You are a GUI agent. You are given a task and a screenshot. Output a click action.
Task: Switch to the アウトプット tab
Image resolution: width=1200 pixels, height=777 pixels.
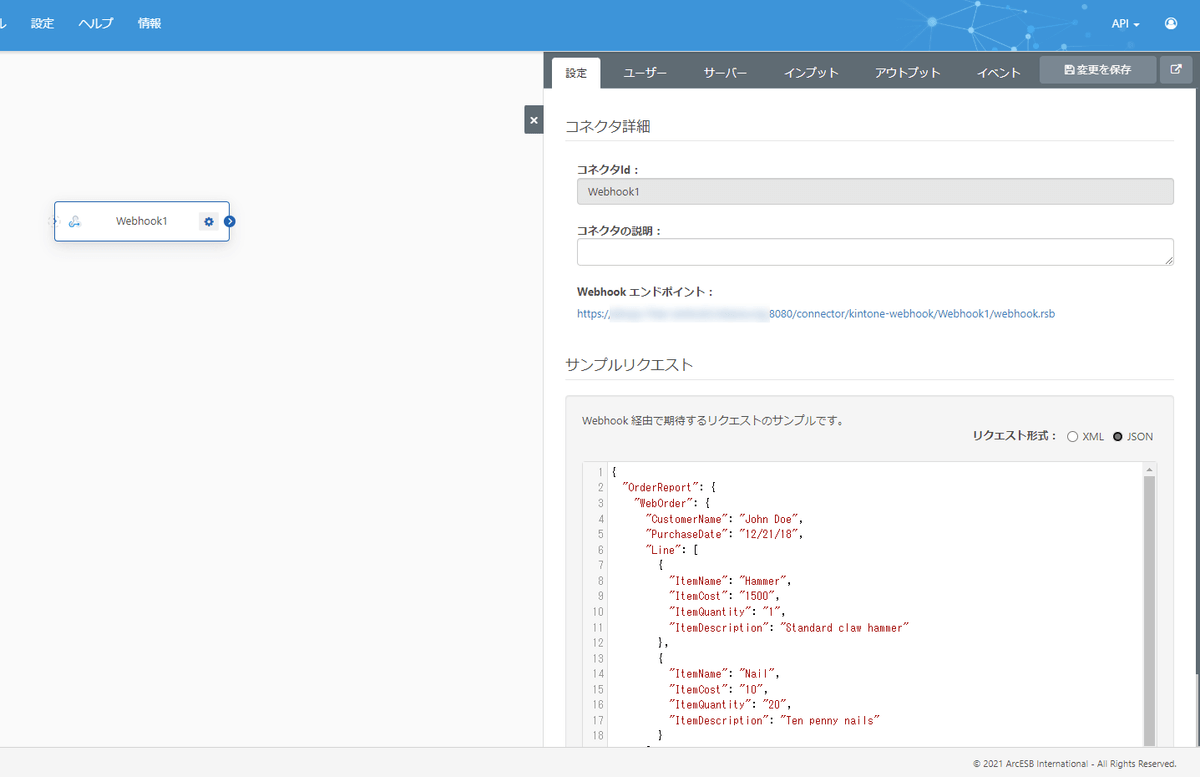pos(908,72)
